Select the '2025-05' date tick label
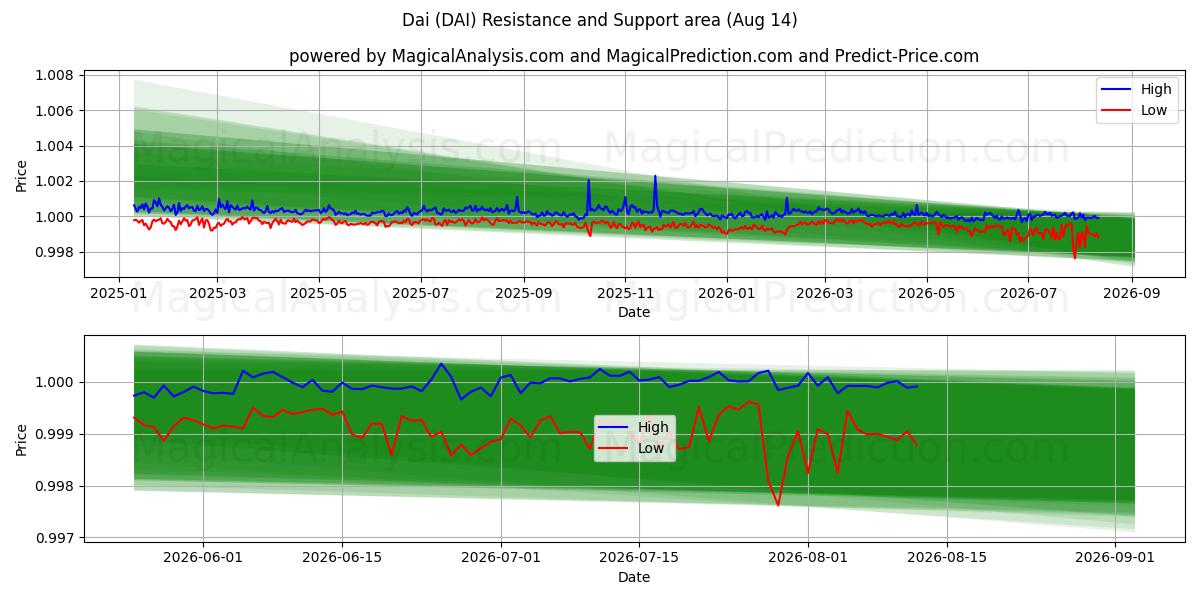Screen dimensions: 1200x600 click(319, 294)
